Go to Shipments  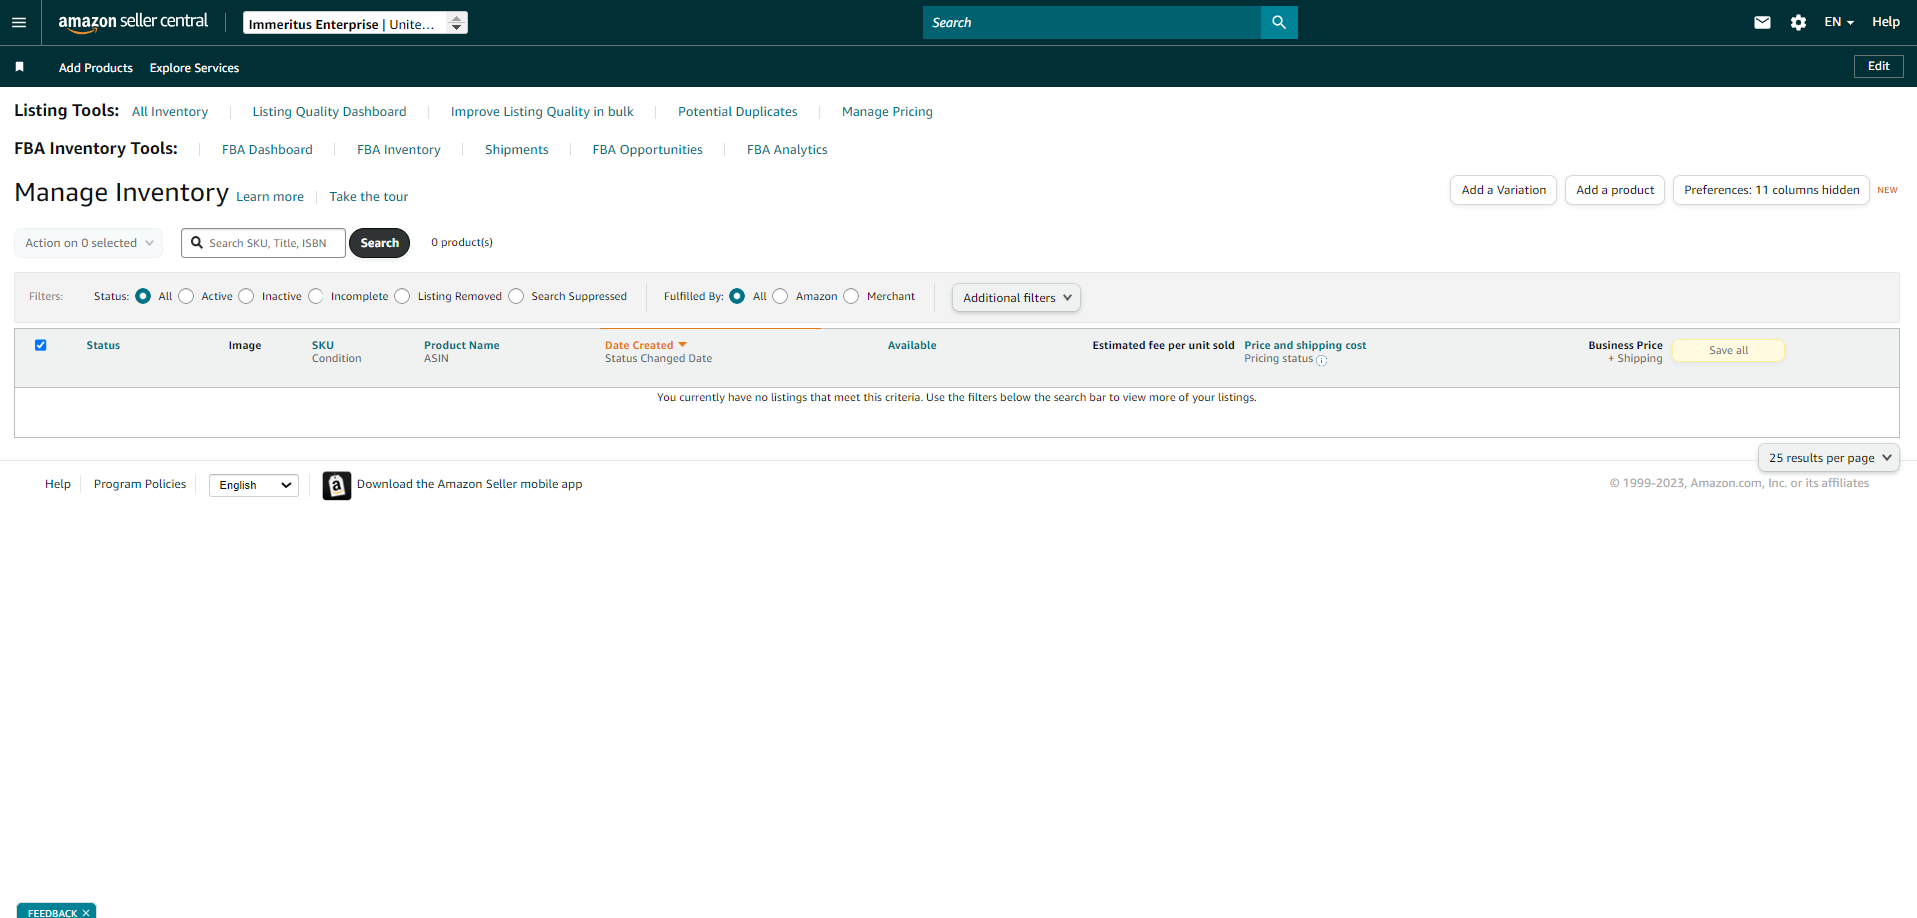[517, 150]
